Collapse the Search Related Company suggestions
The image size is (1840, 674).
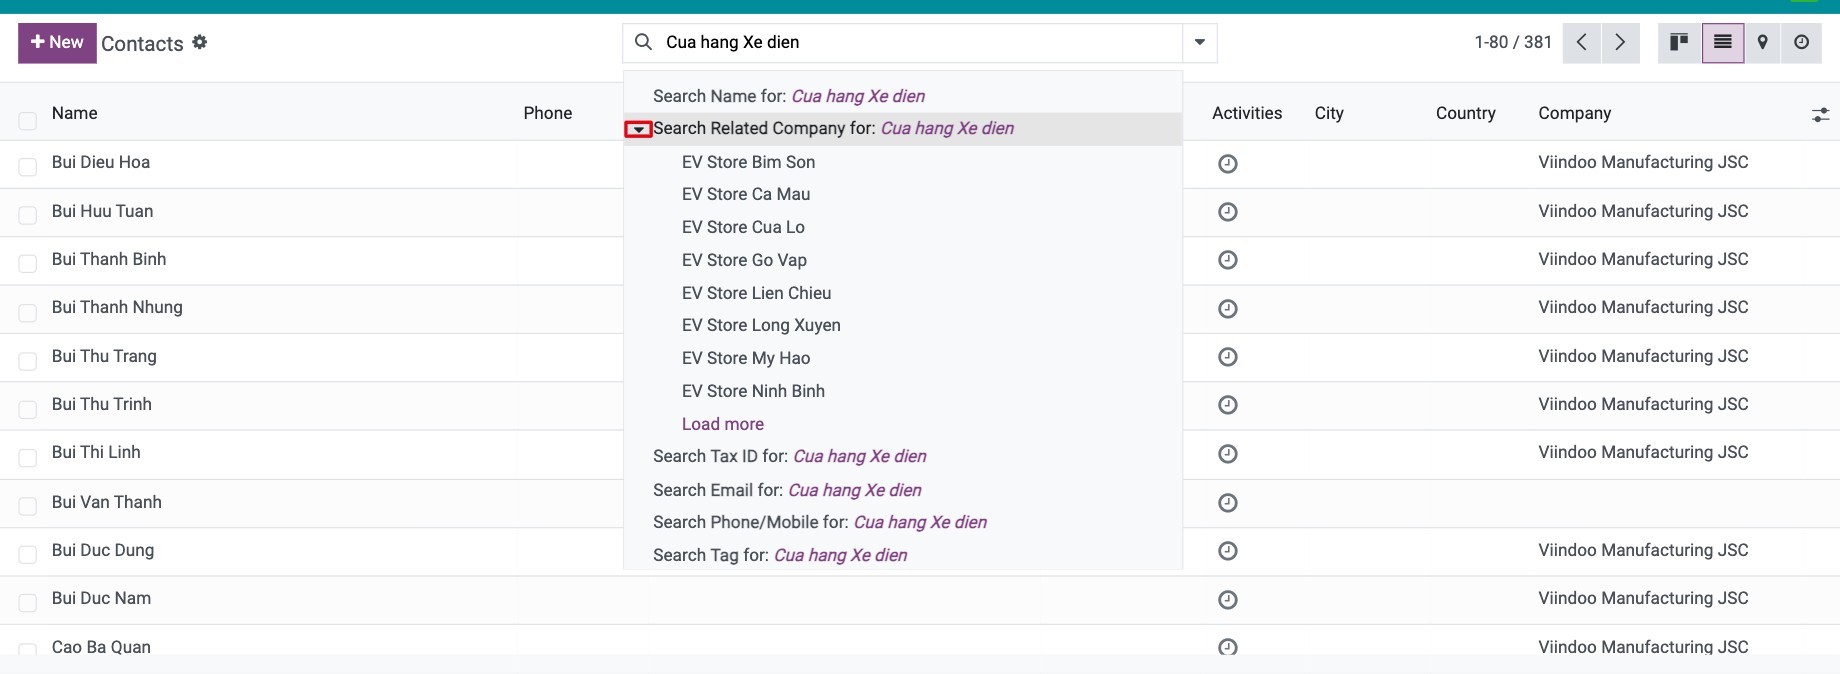pyautogui.click(x=638, y=129)
